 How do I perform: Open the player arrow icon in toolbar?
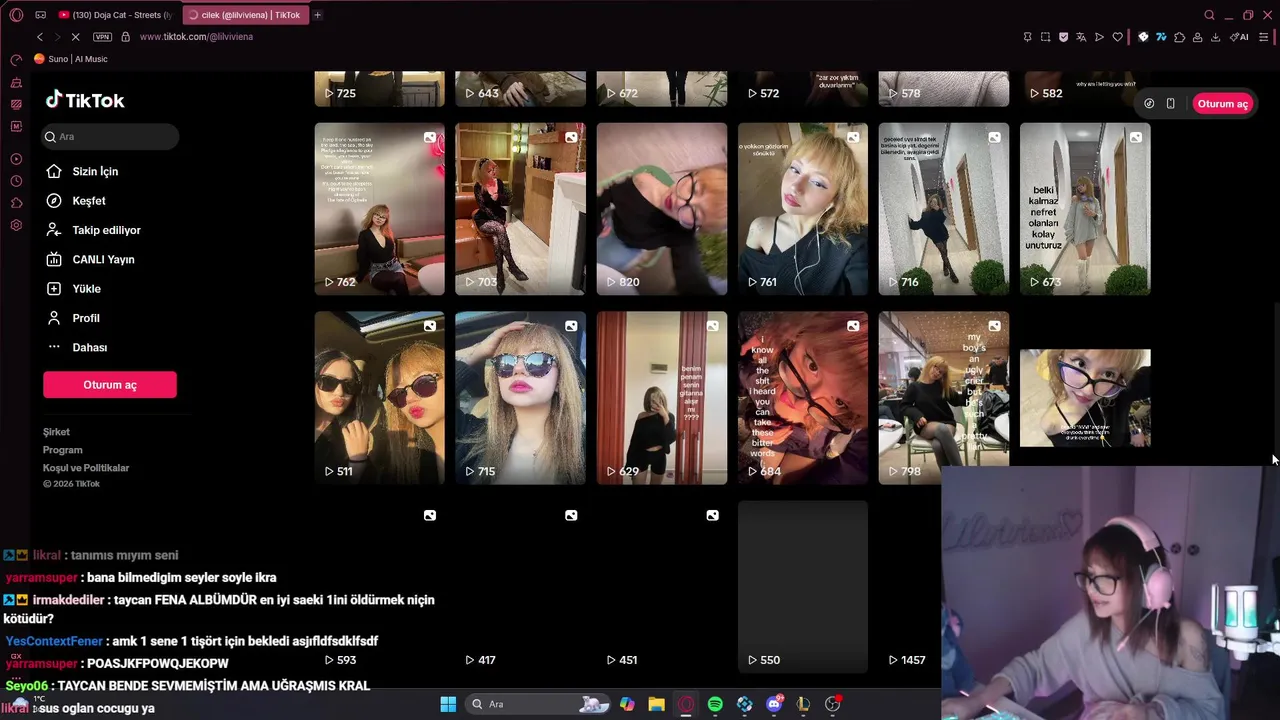(1100, 37)
